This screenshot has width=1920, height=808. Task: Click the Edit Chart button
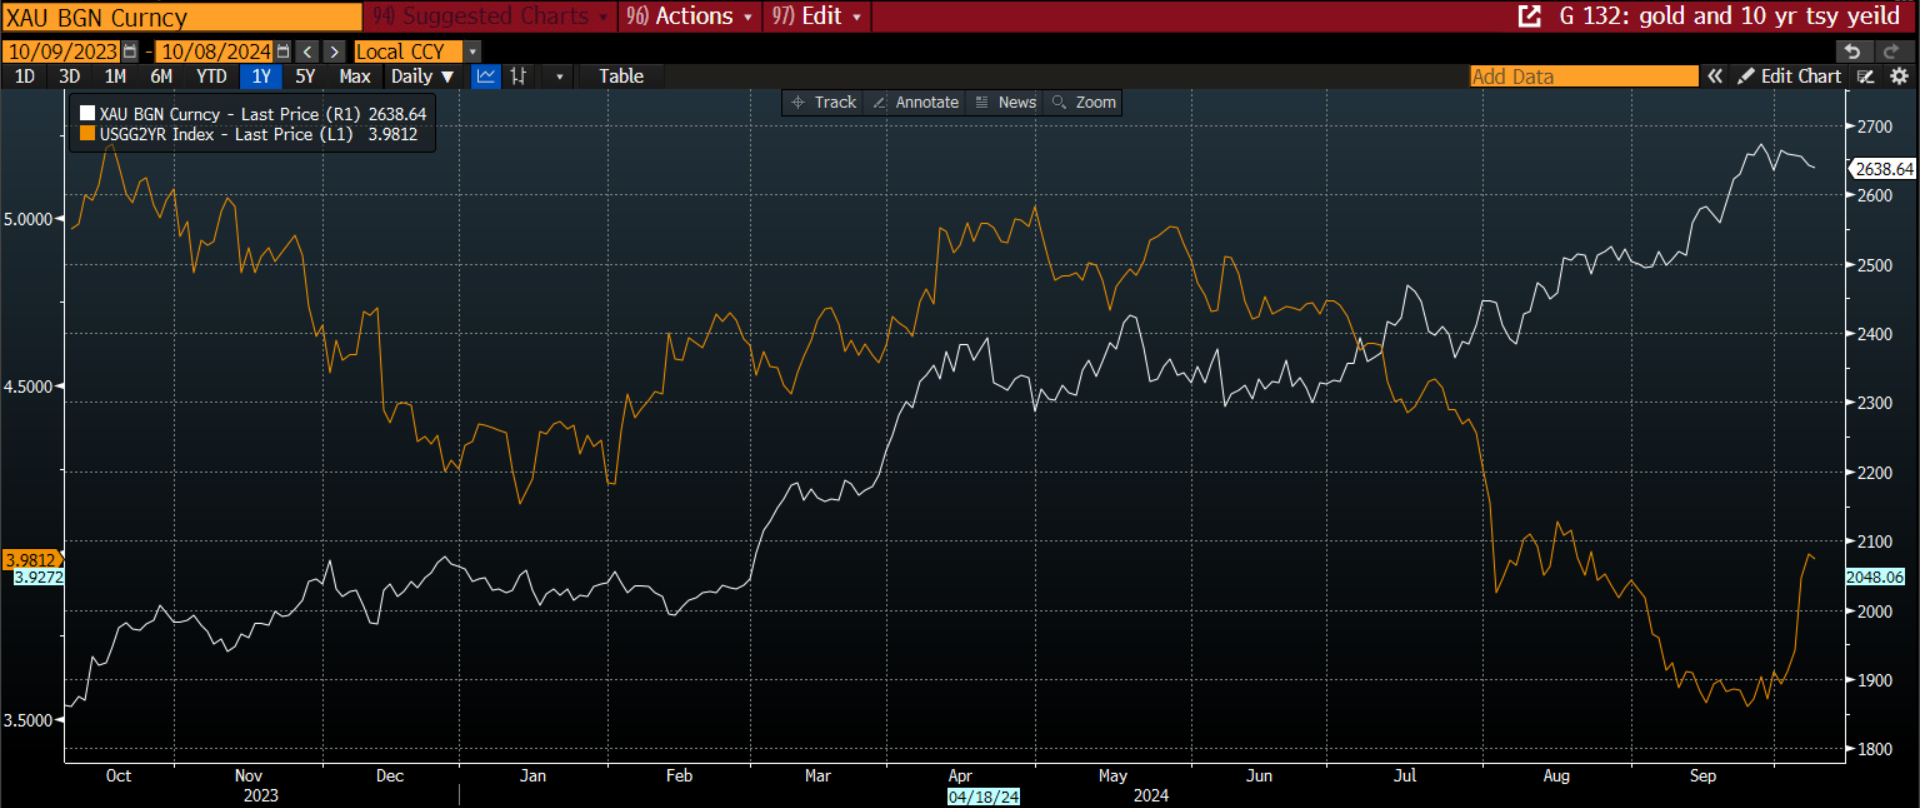coord(1791,76)
